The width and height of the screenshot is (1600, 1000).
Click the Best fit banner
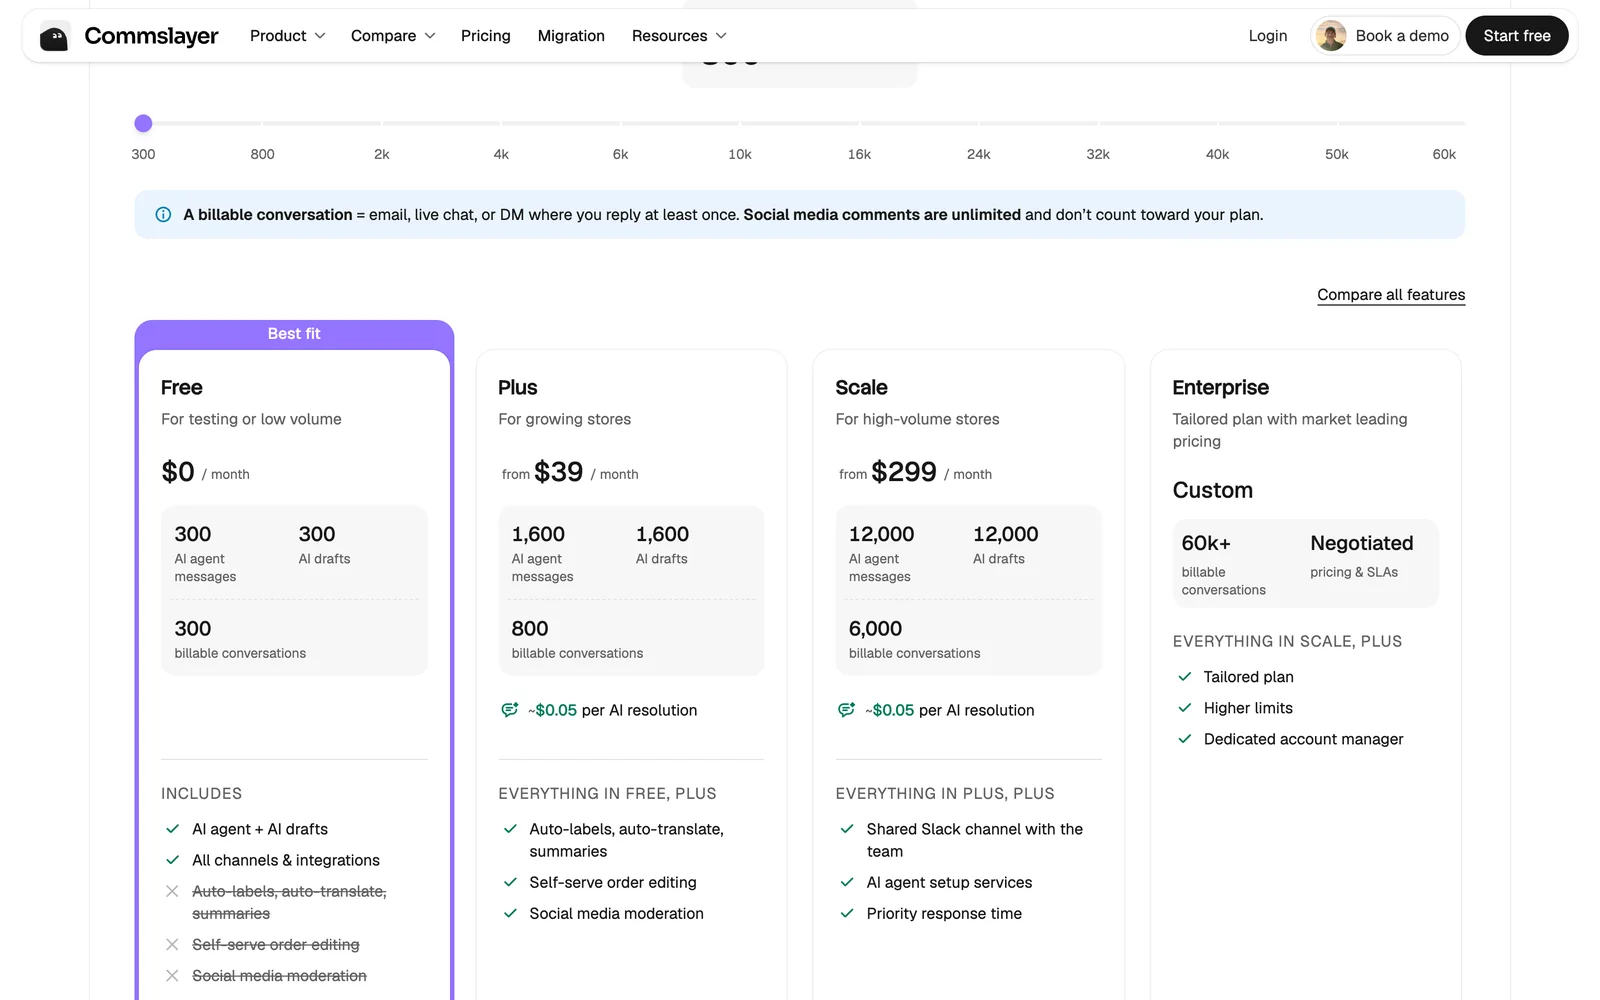[x=294, y=334]
